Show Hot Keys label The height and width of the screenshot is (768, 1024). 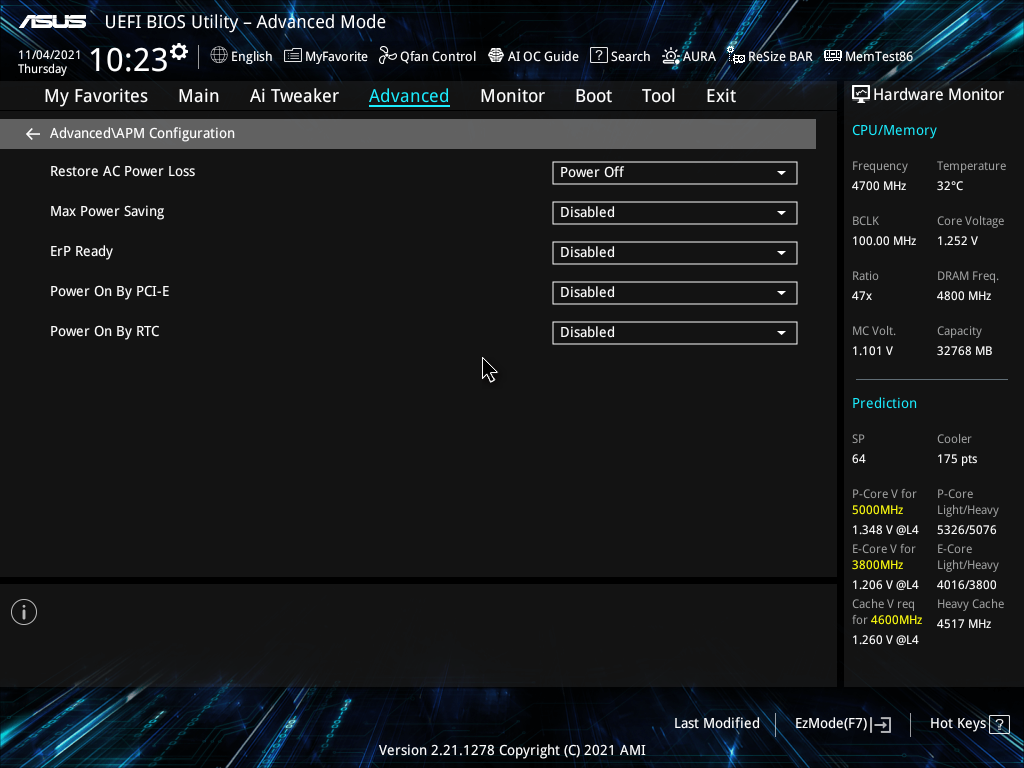click(957, 724)
